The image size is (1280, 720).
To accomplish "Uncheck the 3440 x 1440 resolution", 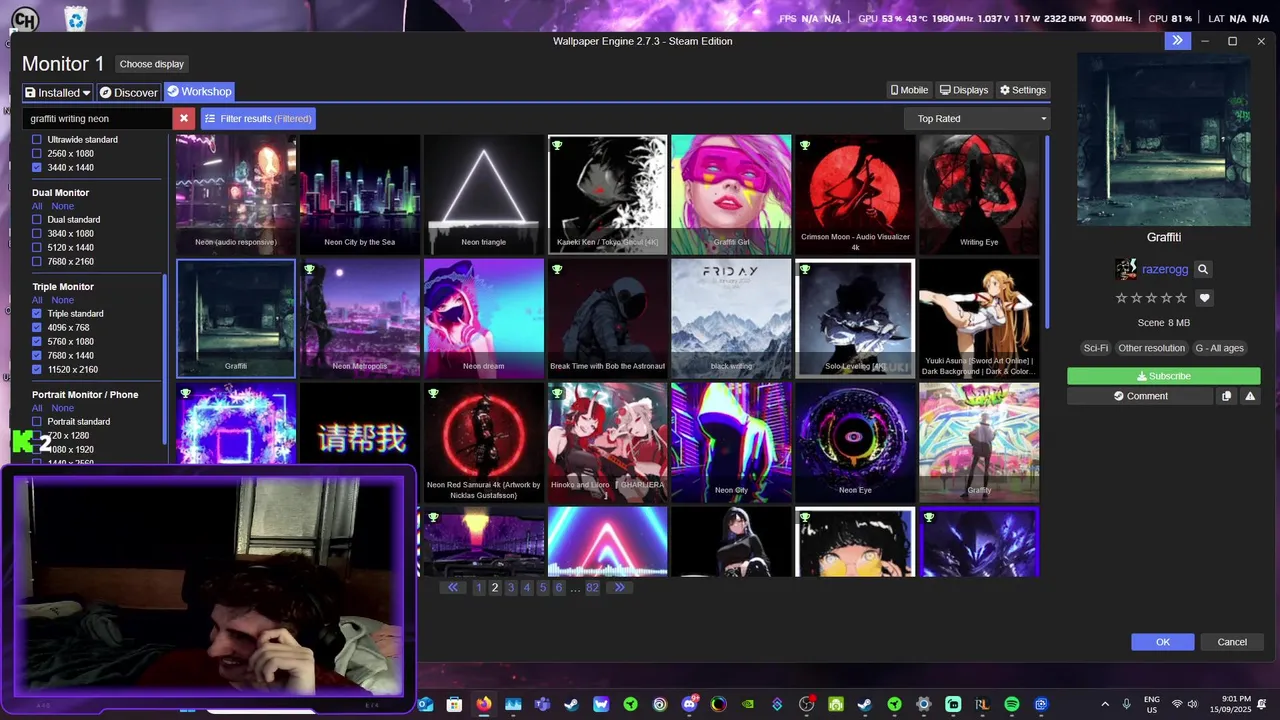I will [x=37, y=168].
